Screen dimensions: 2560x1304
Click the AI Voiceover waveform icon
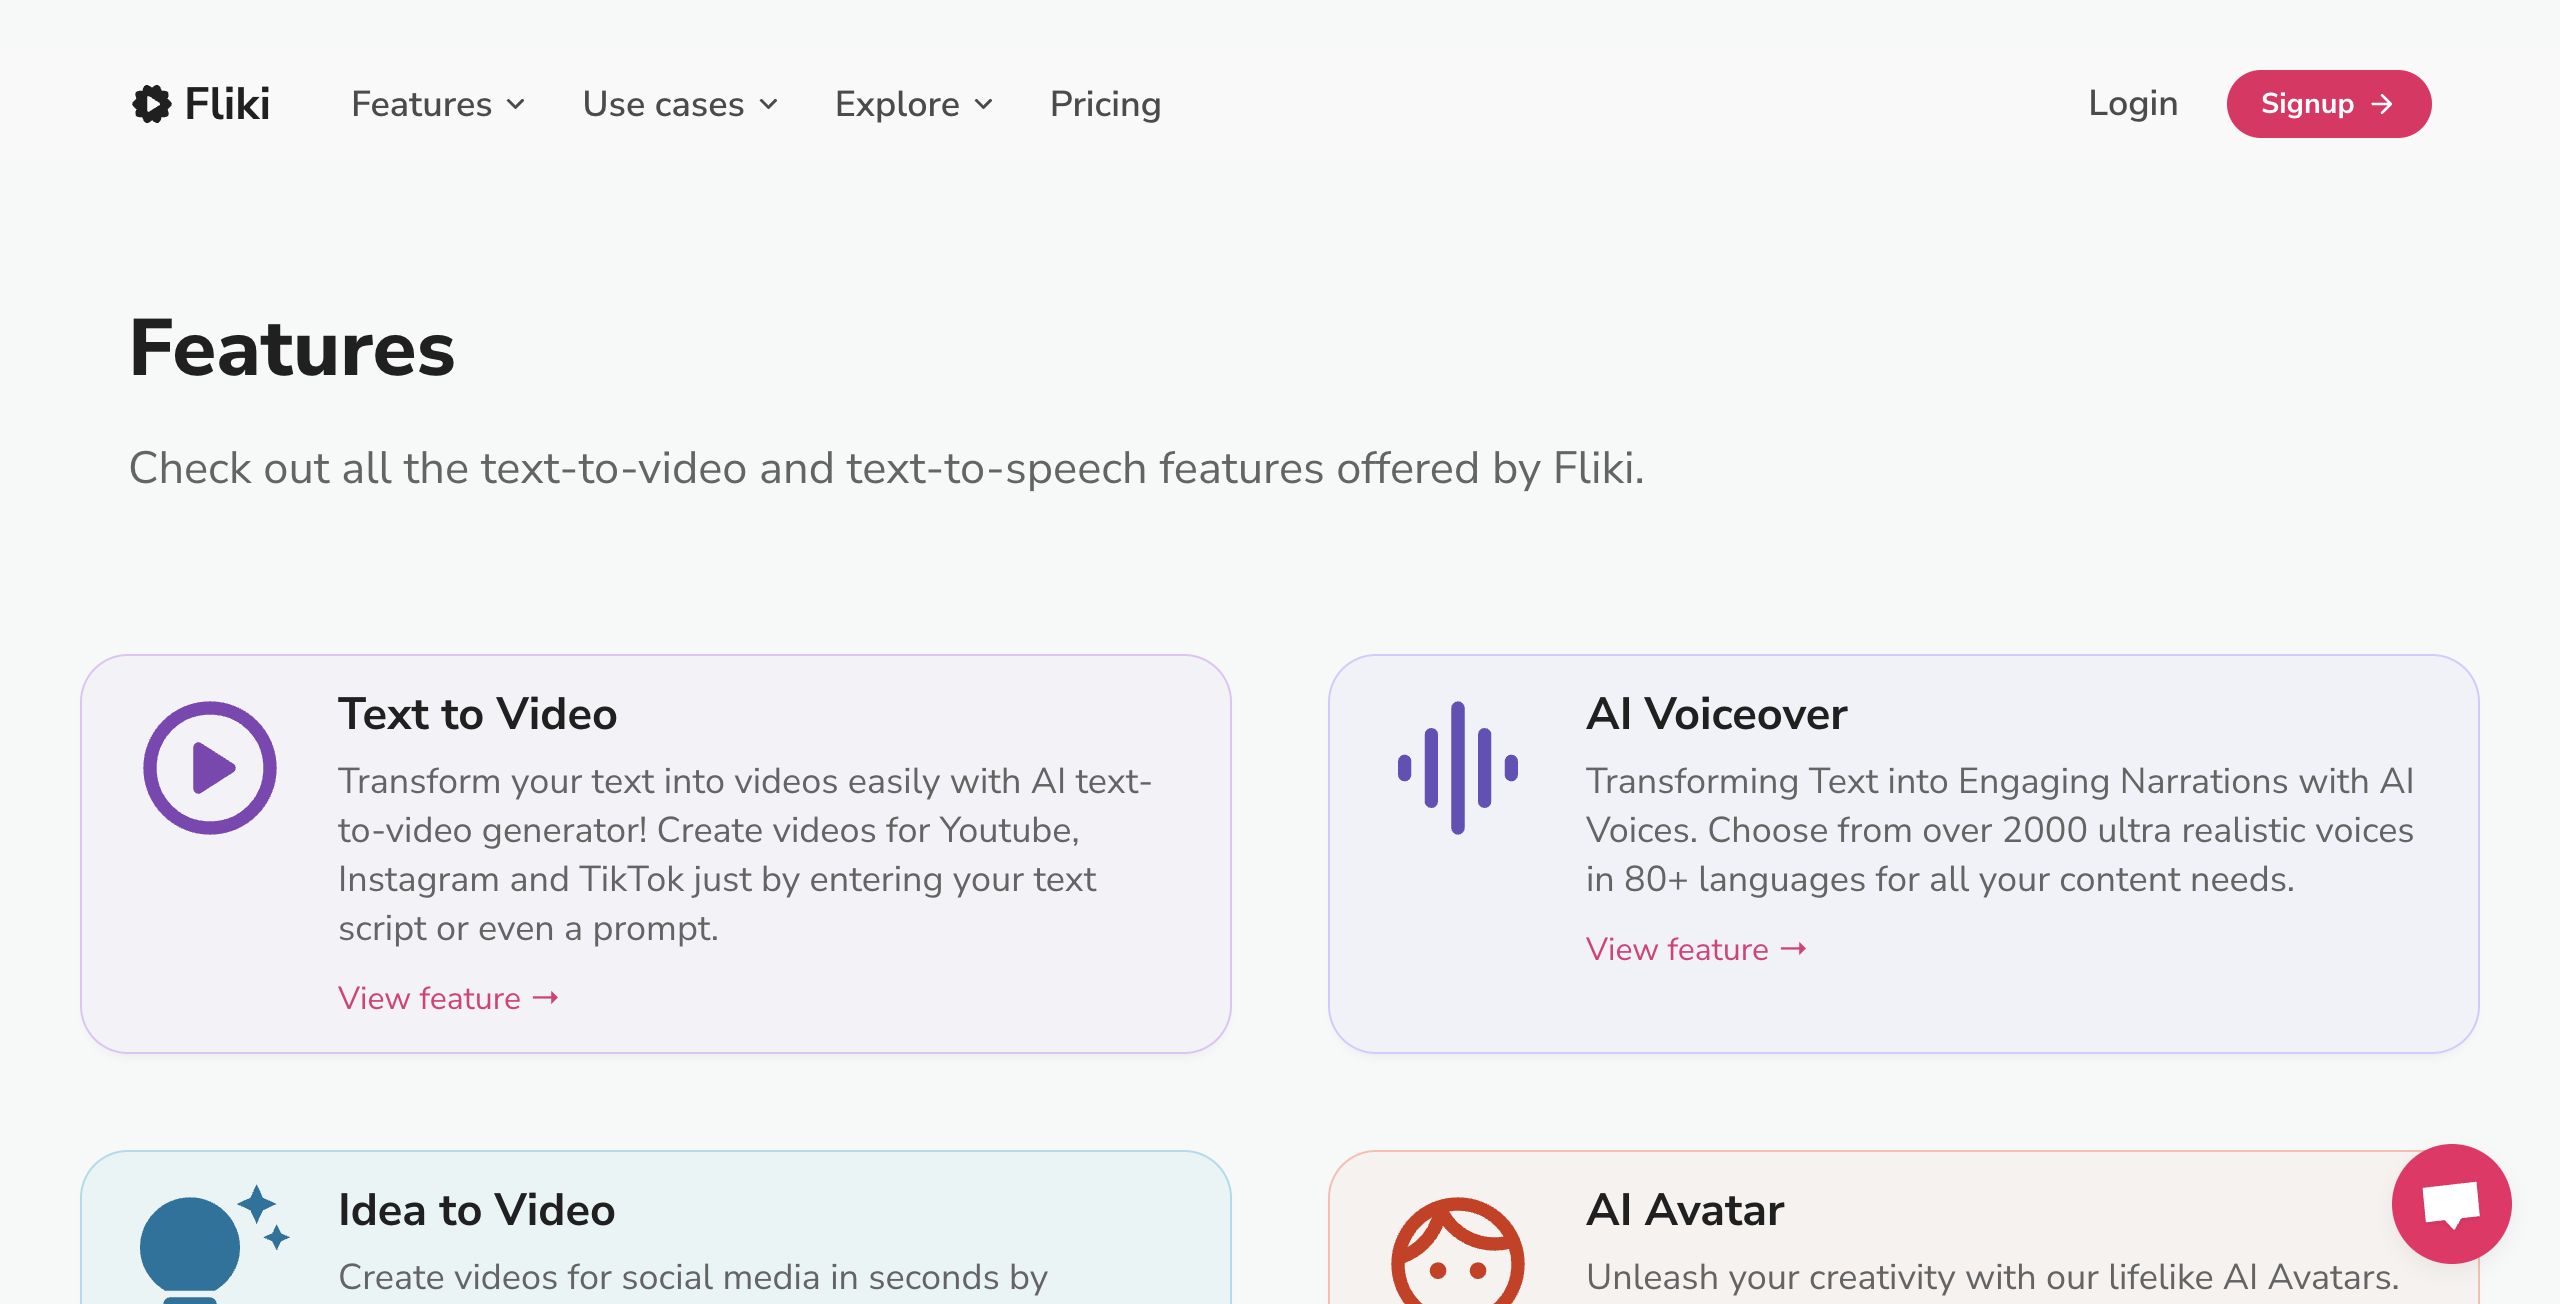(x=1458, y=768)
